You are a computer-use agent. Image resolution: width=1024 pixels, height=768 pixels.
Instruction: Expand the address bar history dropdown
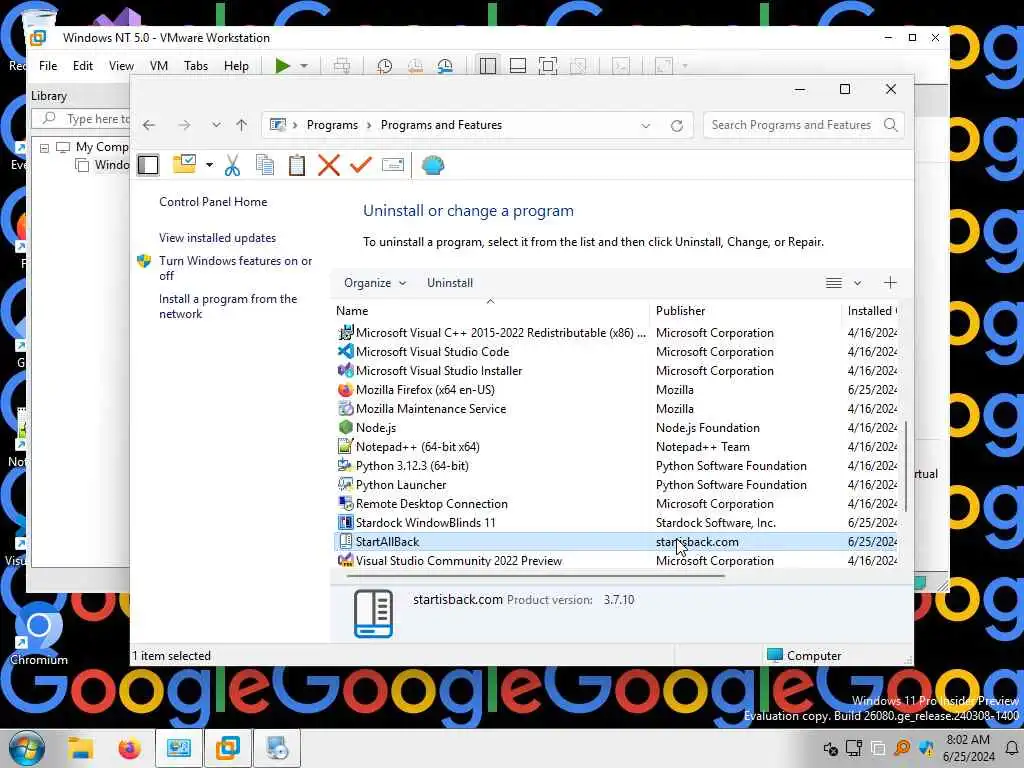(645, 125)
